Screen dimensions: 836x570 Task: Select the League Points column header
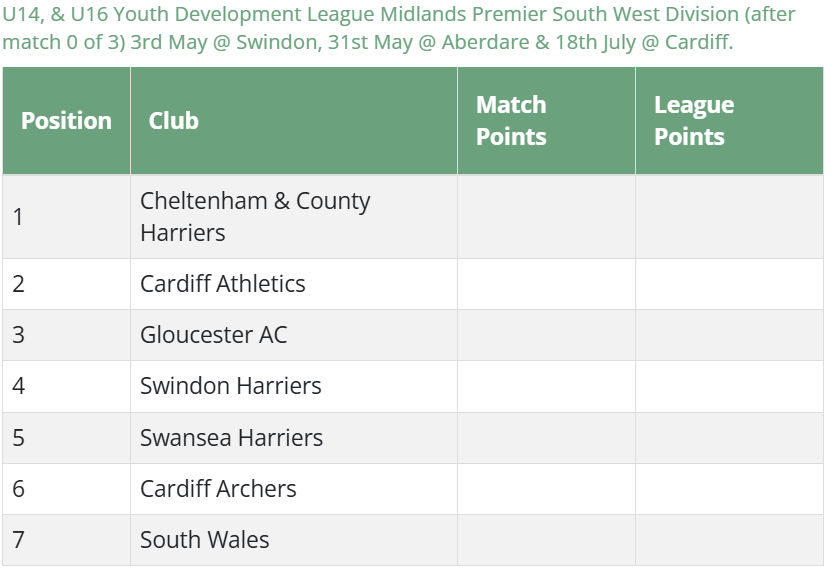(694, 121)
